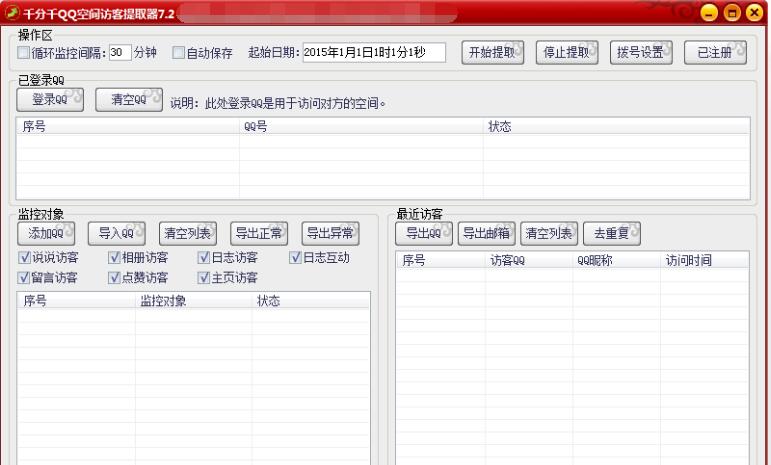Click the 导入QQ button
The image size is (771, 465).
117,233
